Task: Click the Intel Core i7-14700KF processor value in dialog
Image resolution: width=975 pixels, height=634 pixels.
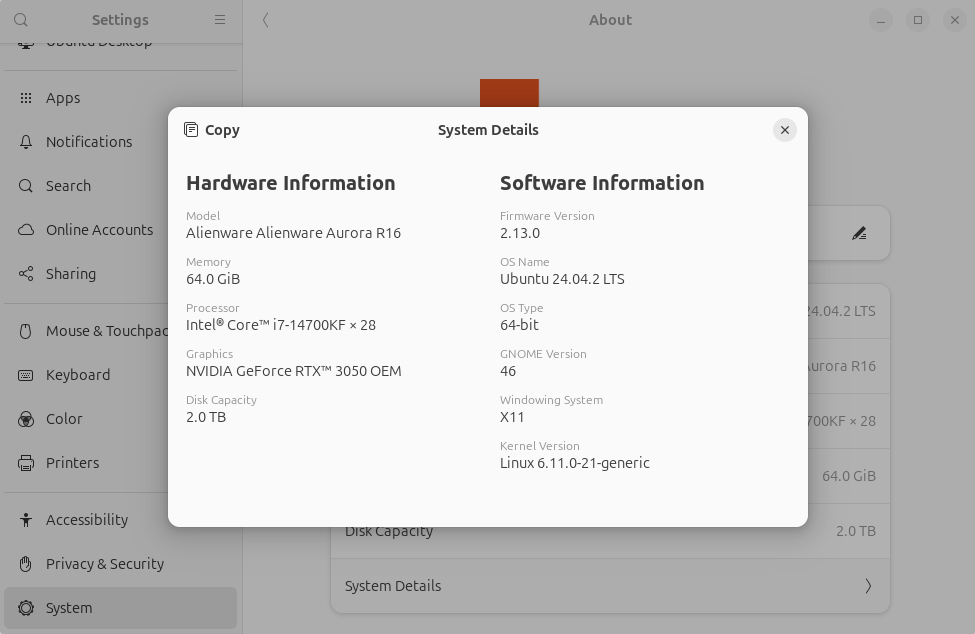Action: coord(281,325)
